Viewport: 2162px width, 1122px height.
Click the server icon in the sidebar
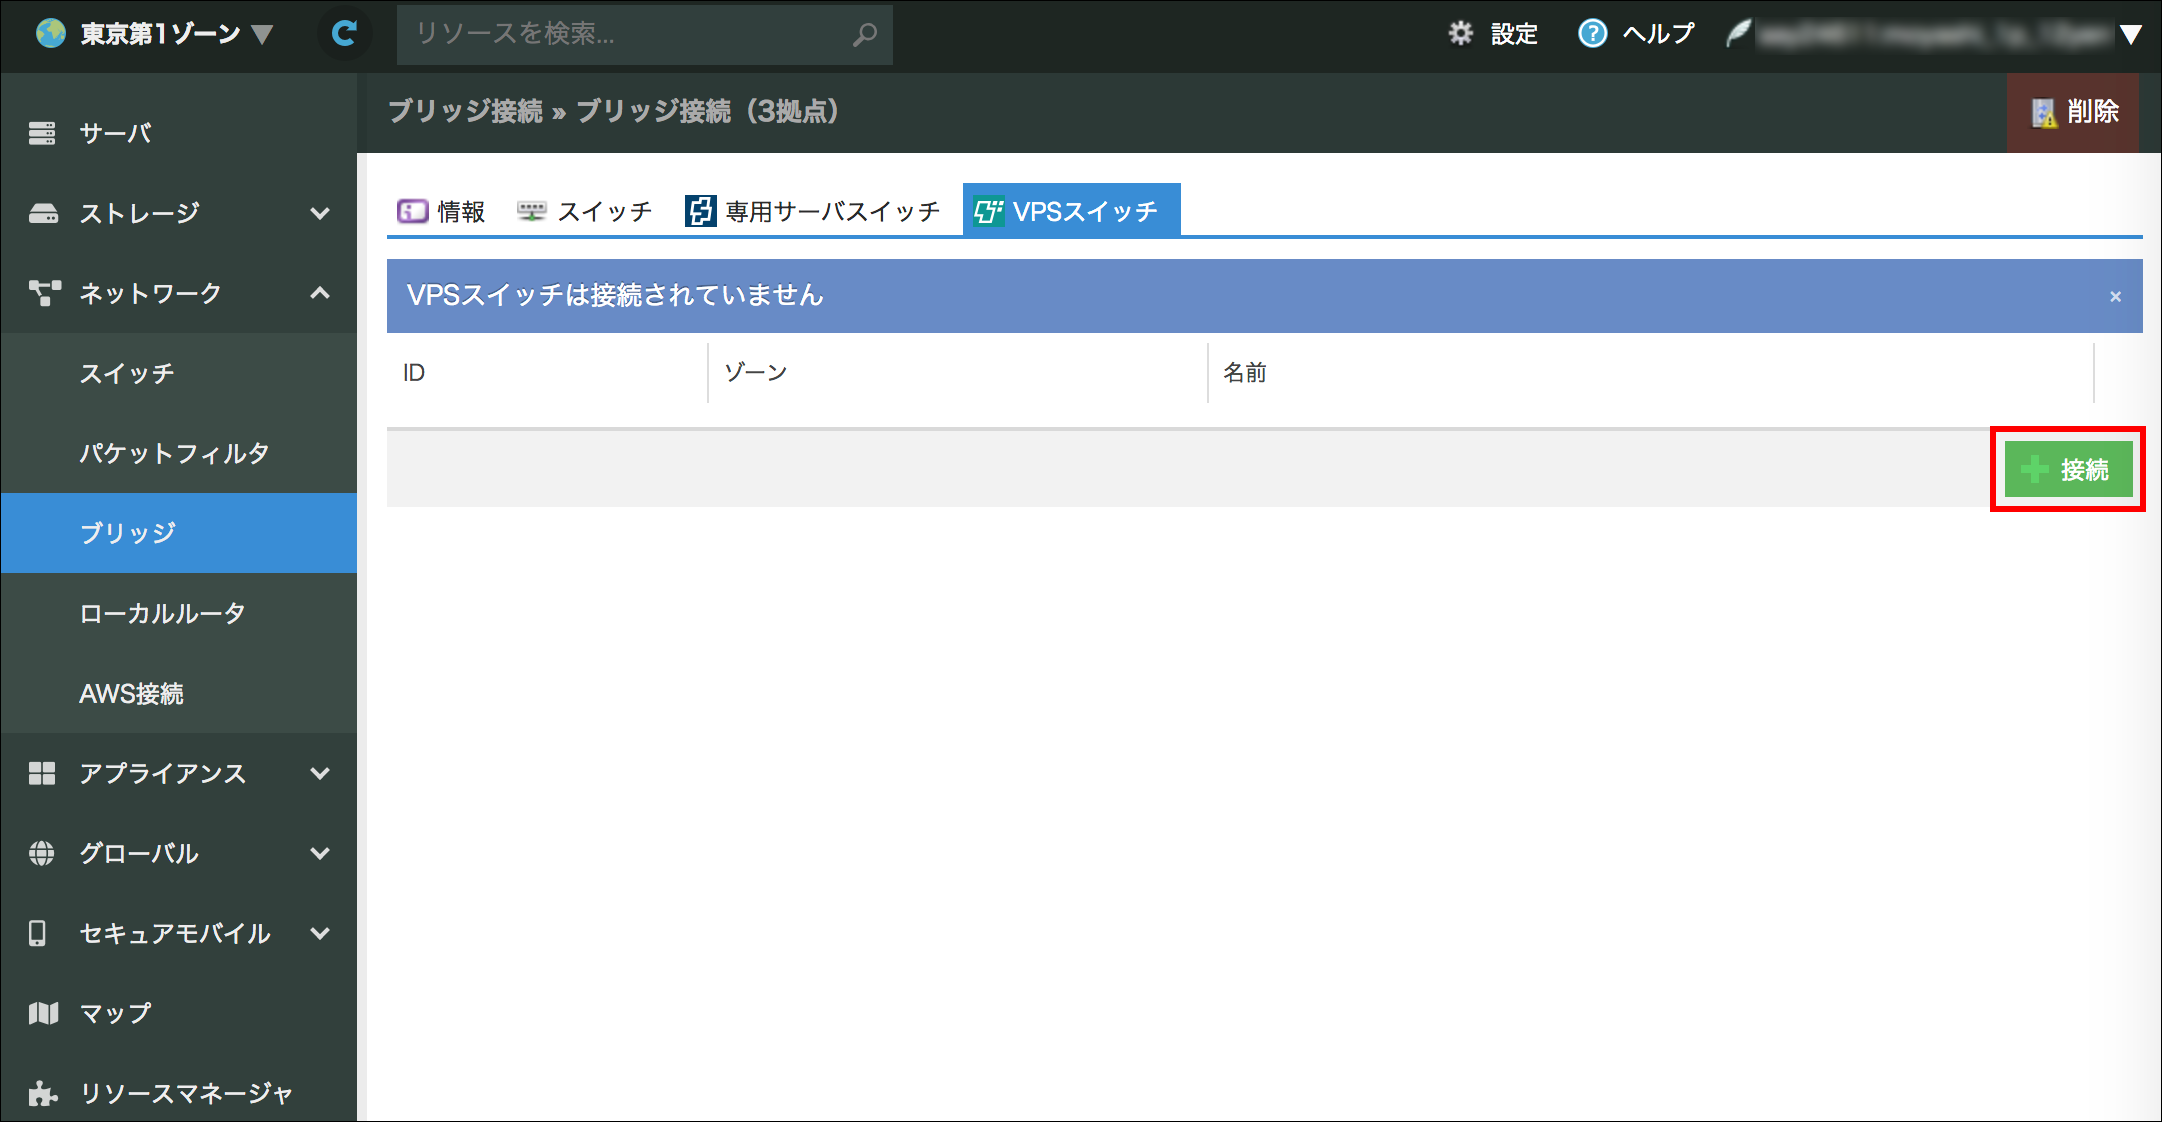point(42,133)
